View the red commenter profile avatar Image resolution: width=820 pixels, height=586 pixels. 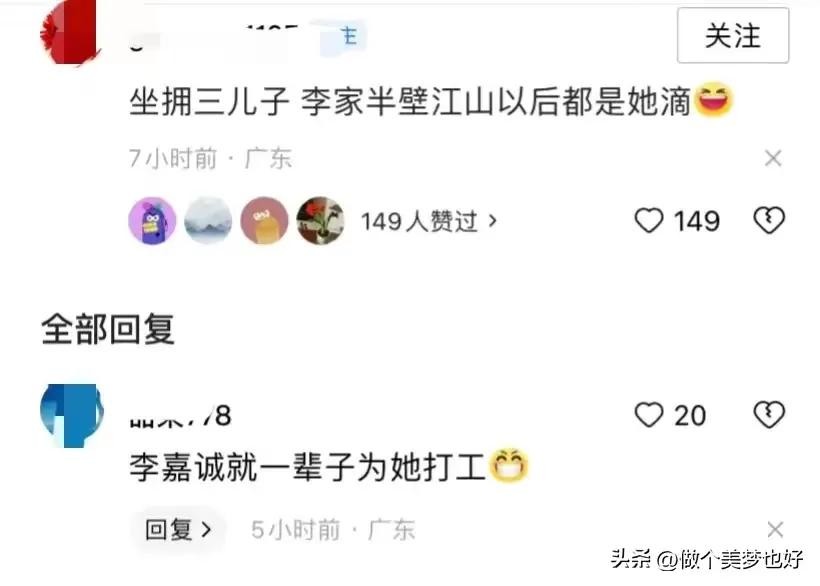pyautogui.click(x=71, y=32)
